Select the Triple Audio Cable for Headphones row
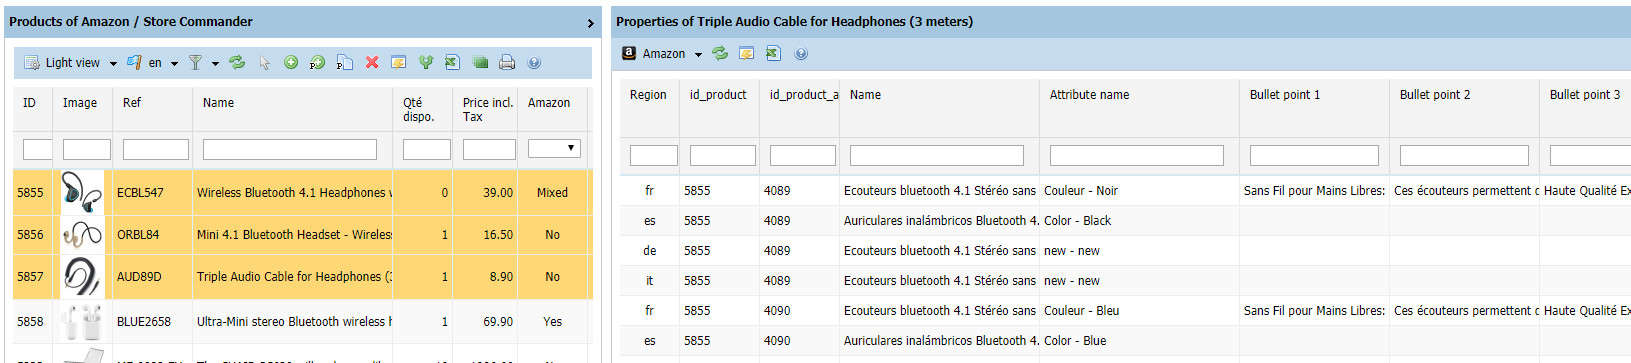 pos(303,277)
